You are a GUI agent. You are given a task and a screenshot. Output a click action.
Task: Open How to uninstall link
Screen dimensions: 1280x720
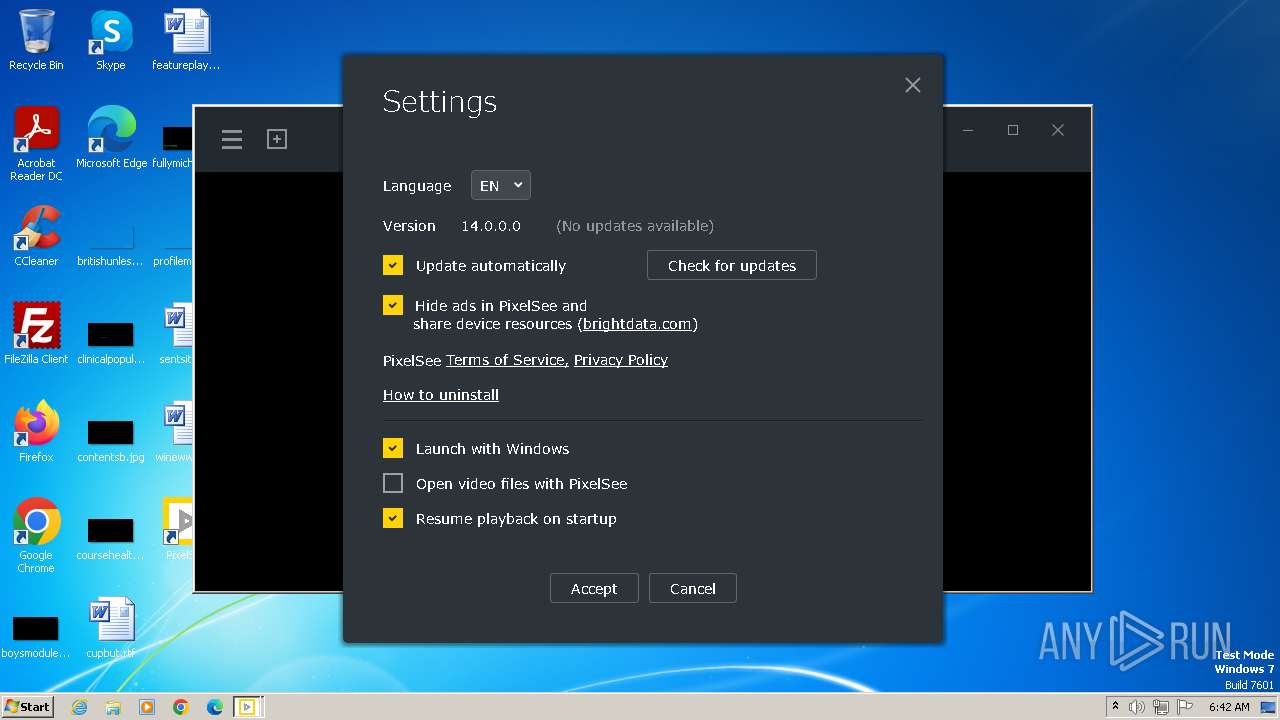441,395
